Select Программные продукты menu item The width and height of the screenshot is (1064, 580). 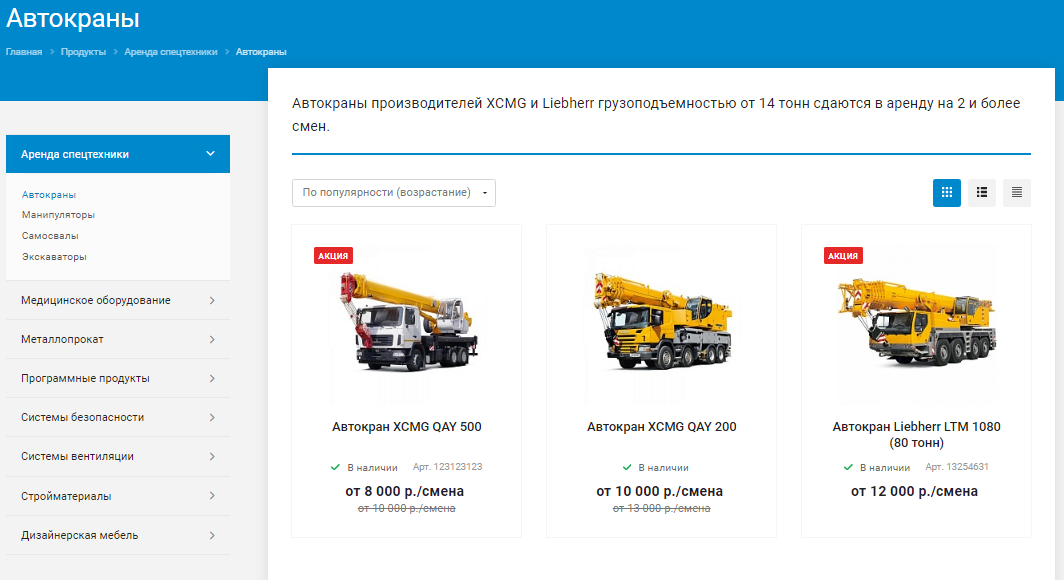[x=118, y=379]
